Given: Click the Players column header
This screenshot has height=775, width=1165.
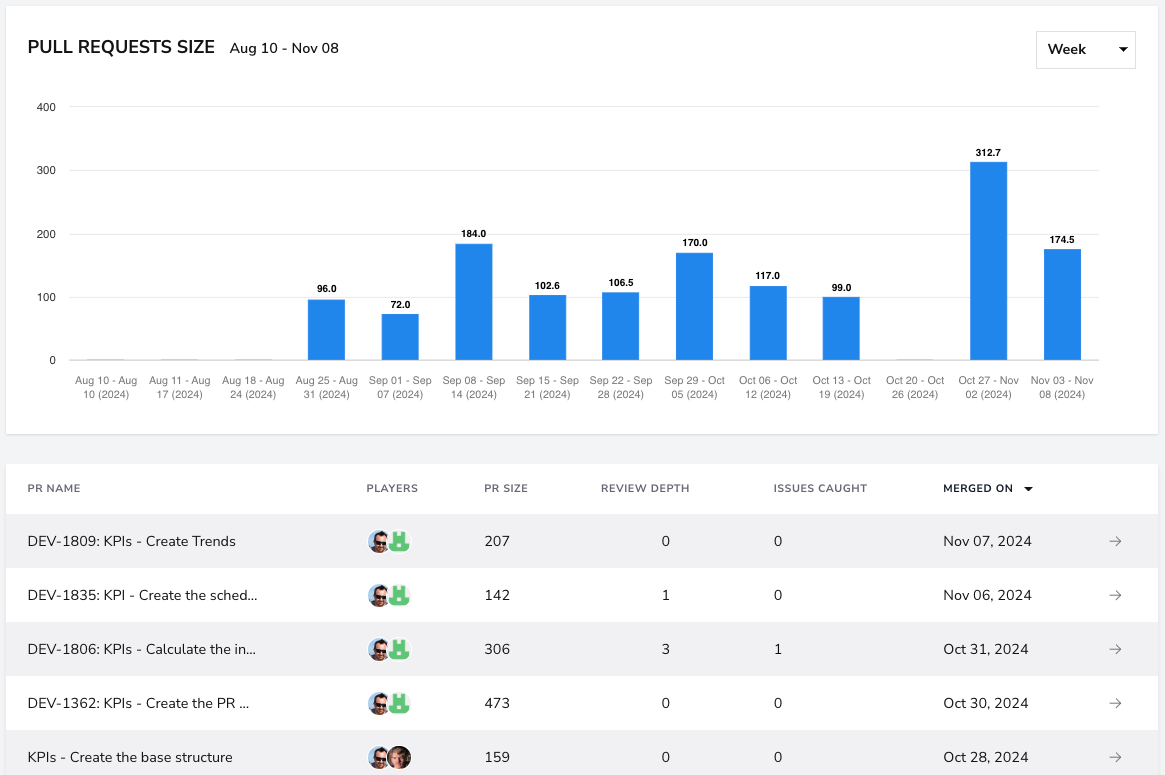Looking at the screenshot, I should 392,489.
